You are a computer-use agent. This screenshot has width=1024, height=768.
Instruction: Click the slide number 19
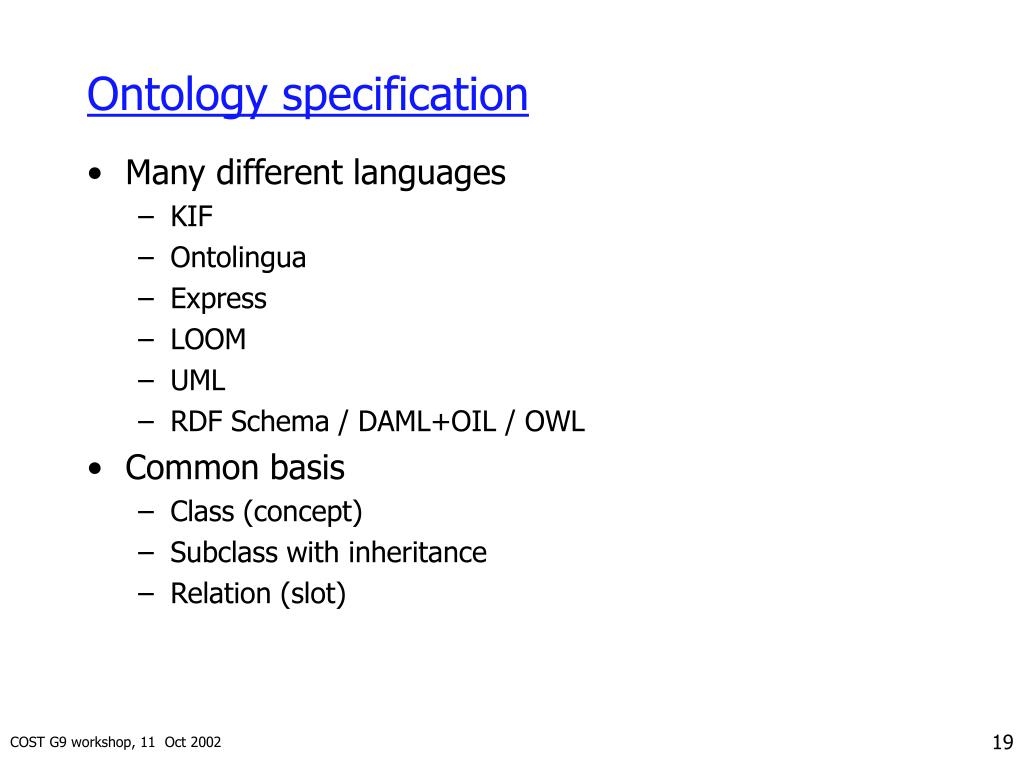1002,743
